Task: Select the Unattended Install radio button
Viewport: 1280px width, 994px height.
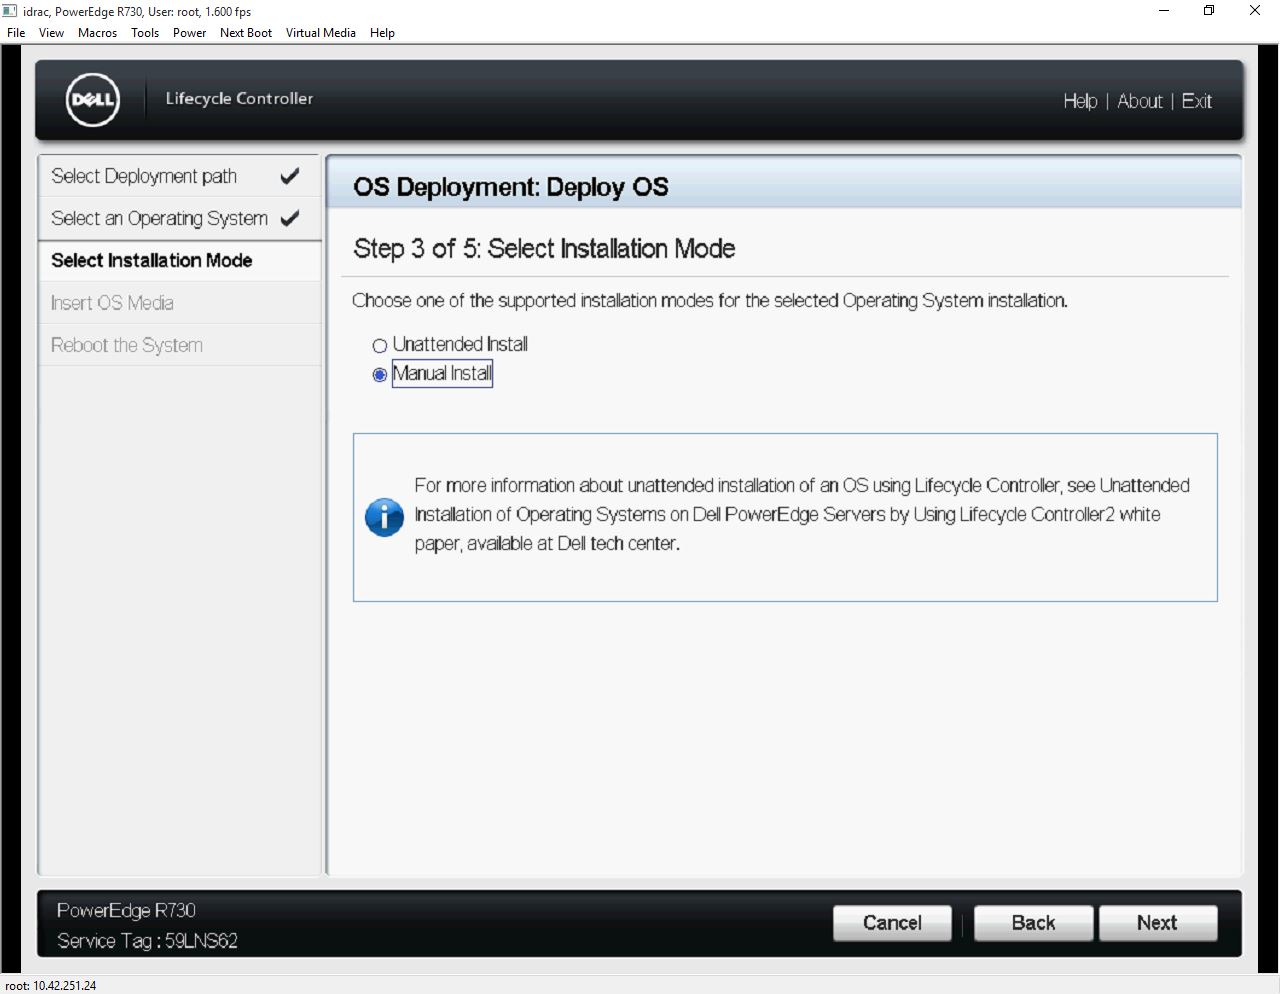Action: click(x=380, y=346)
